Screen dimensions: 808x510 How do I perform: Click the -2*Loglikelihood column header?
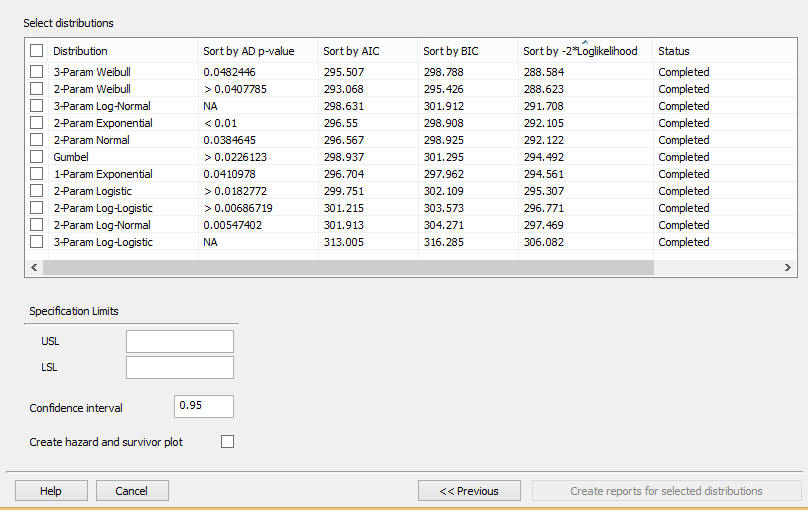point(580,51)
